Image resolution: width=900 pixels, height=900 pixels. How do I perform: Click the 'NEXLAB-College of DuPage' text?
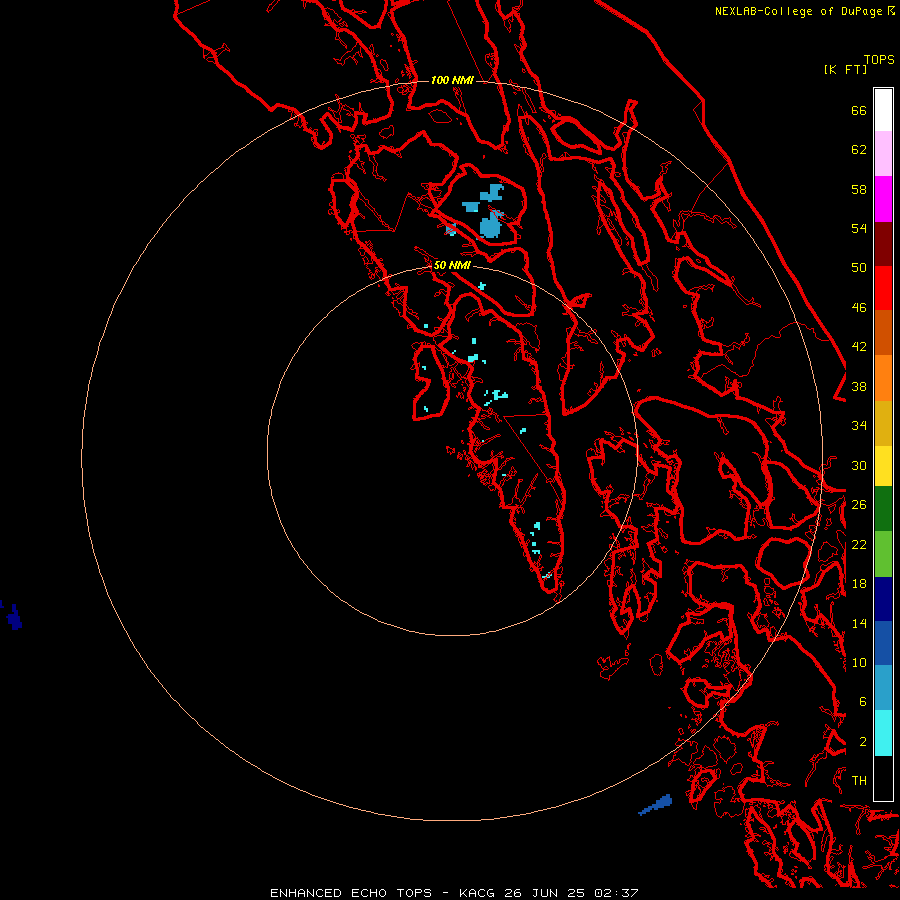click(800, 11)
